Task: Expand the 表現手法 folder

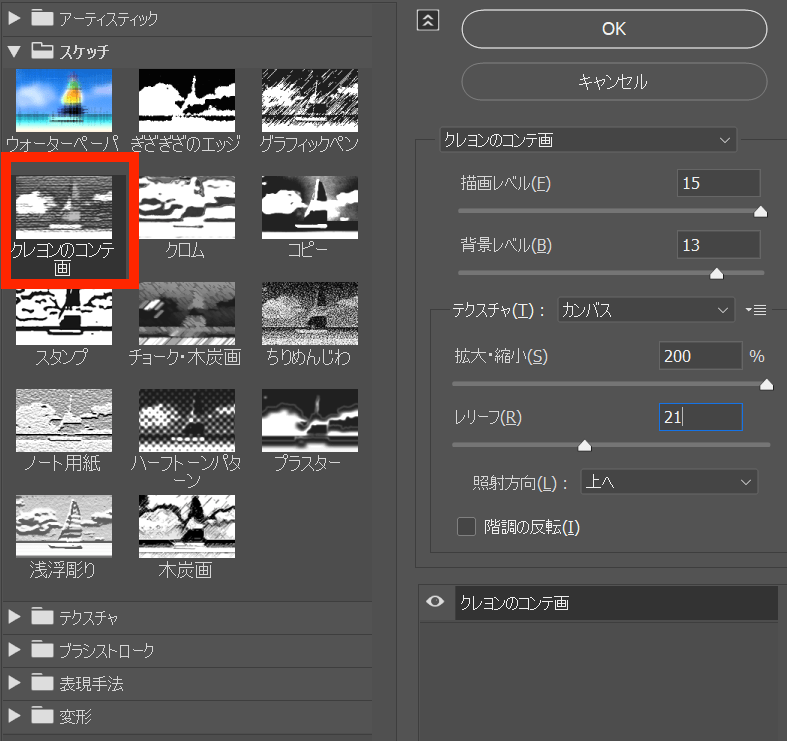Action: [15, 683]
